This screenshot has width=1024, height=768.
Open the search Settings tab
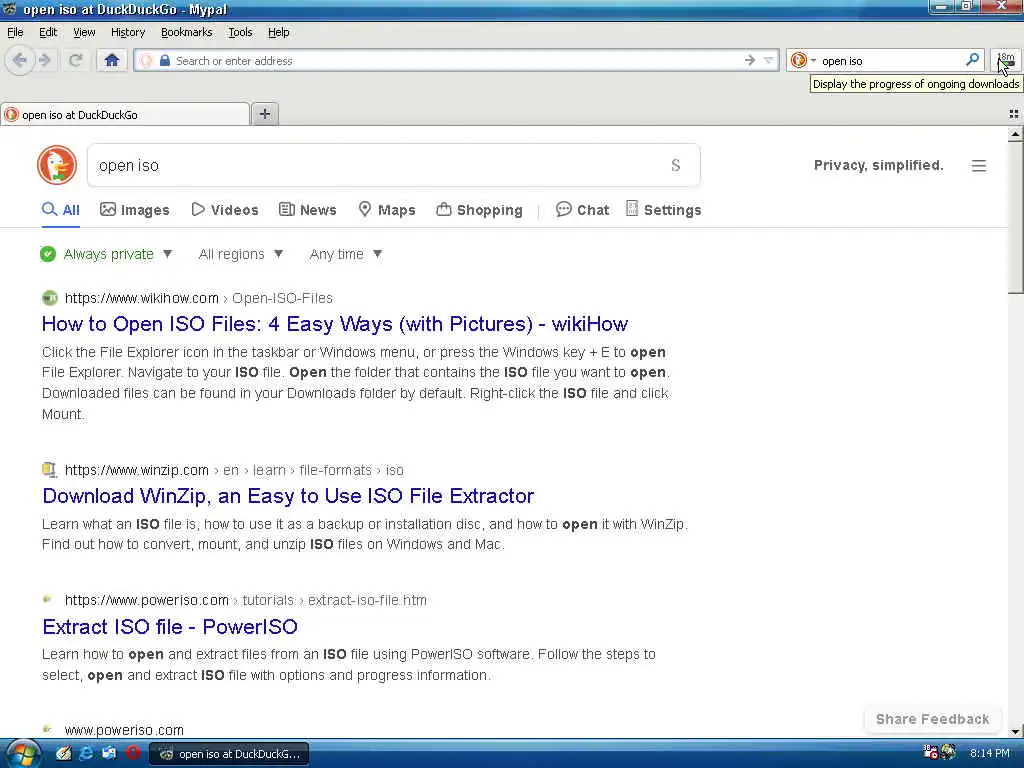[x=664, y=210]
